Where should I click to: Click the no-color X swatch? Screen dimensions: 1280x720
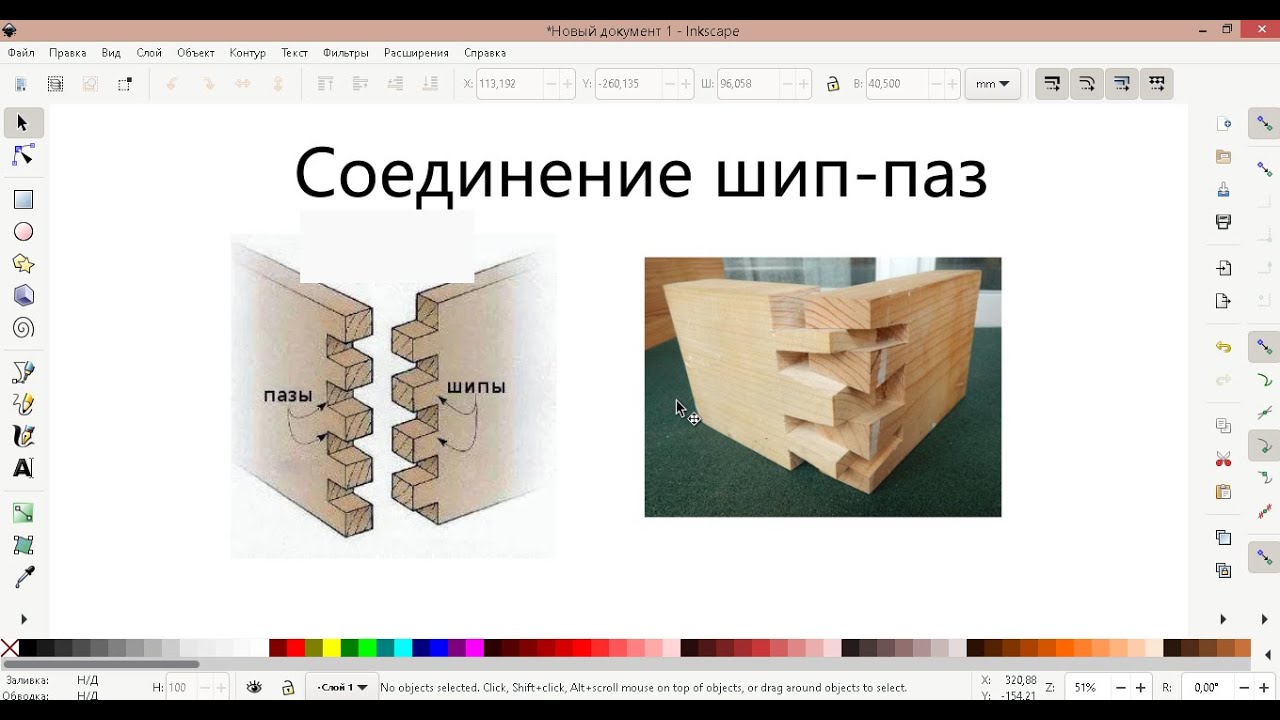coord(10,648)
